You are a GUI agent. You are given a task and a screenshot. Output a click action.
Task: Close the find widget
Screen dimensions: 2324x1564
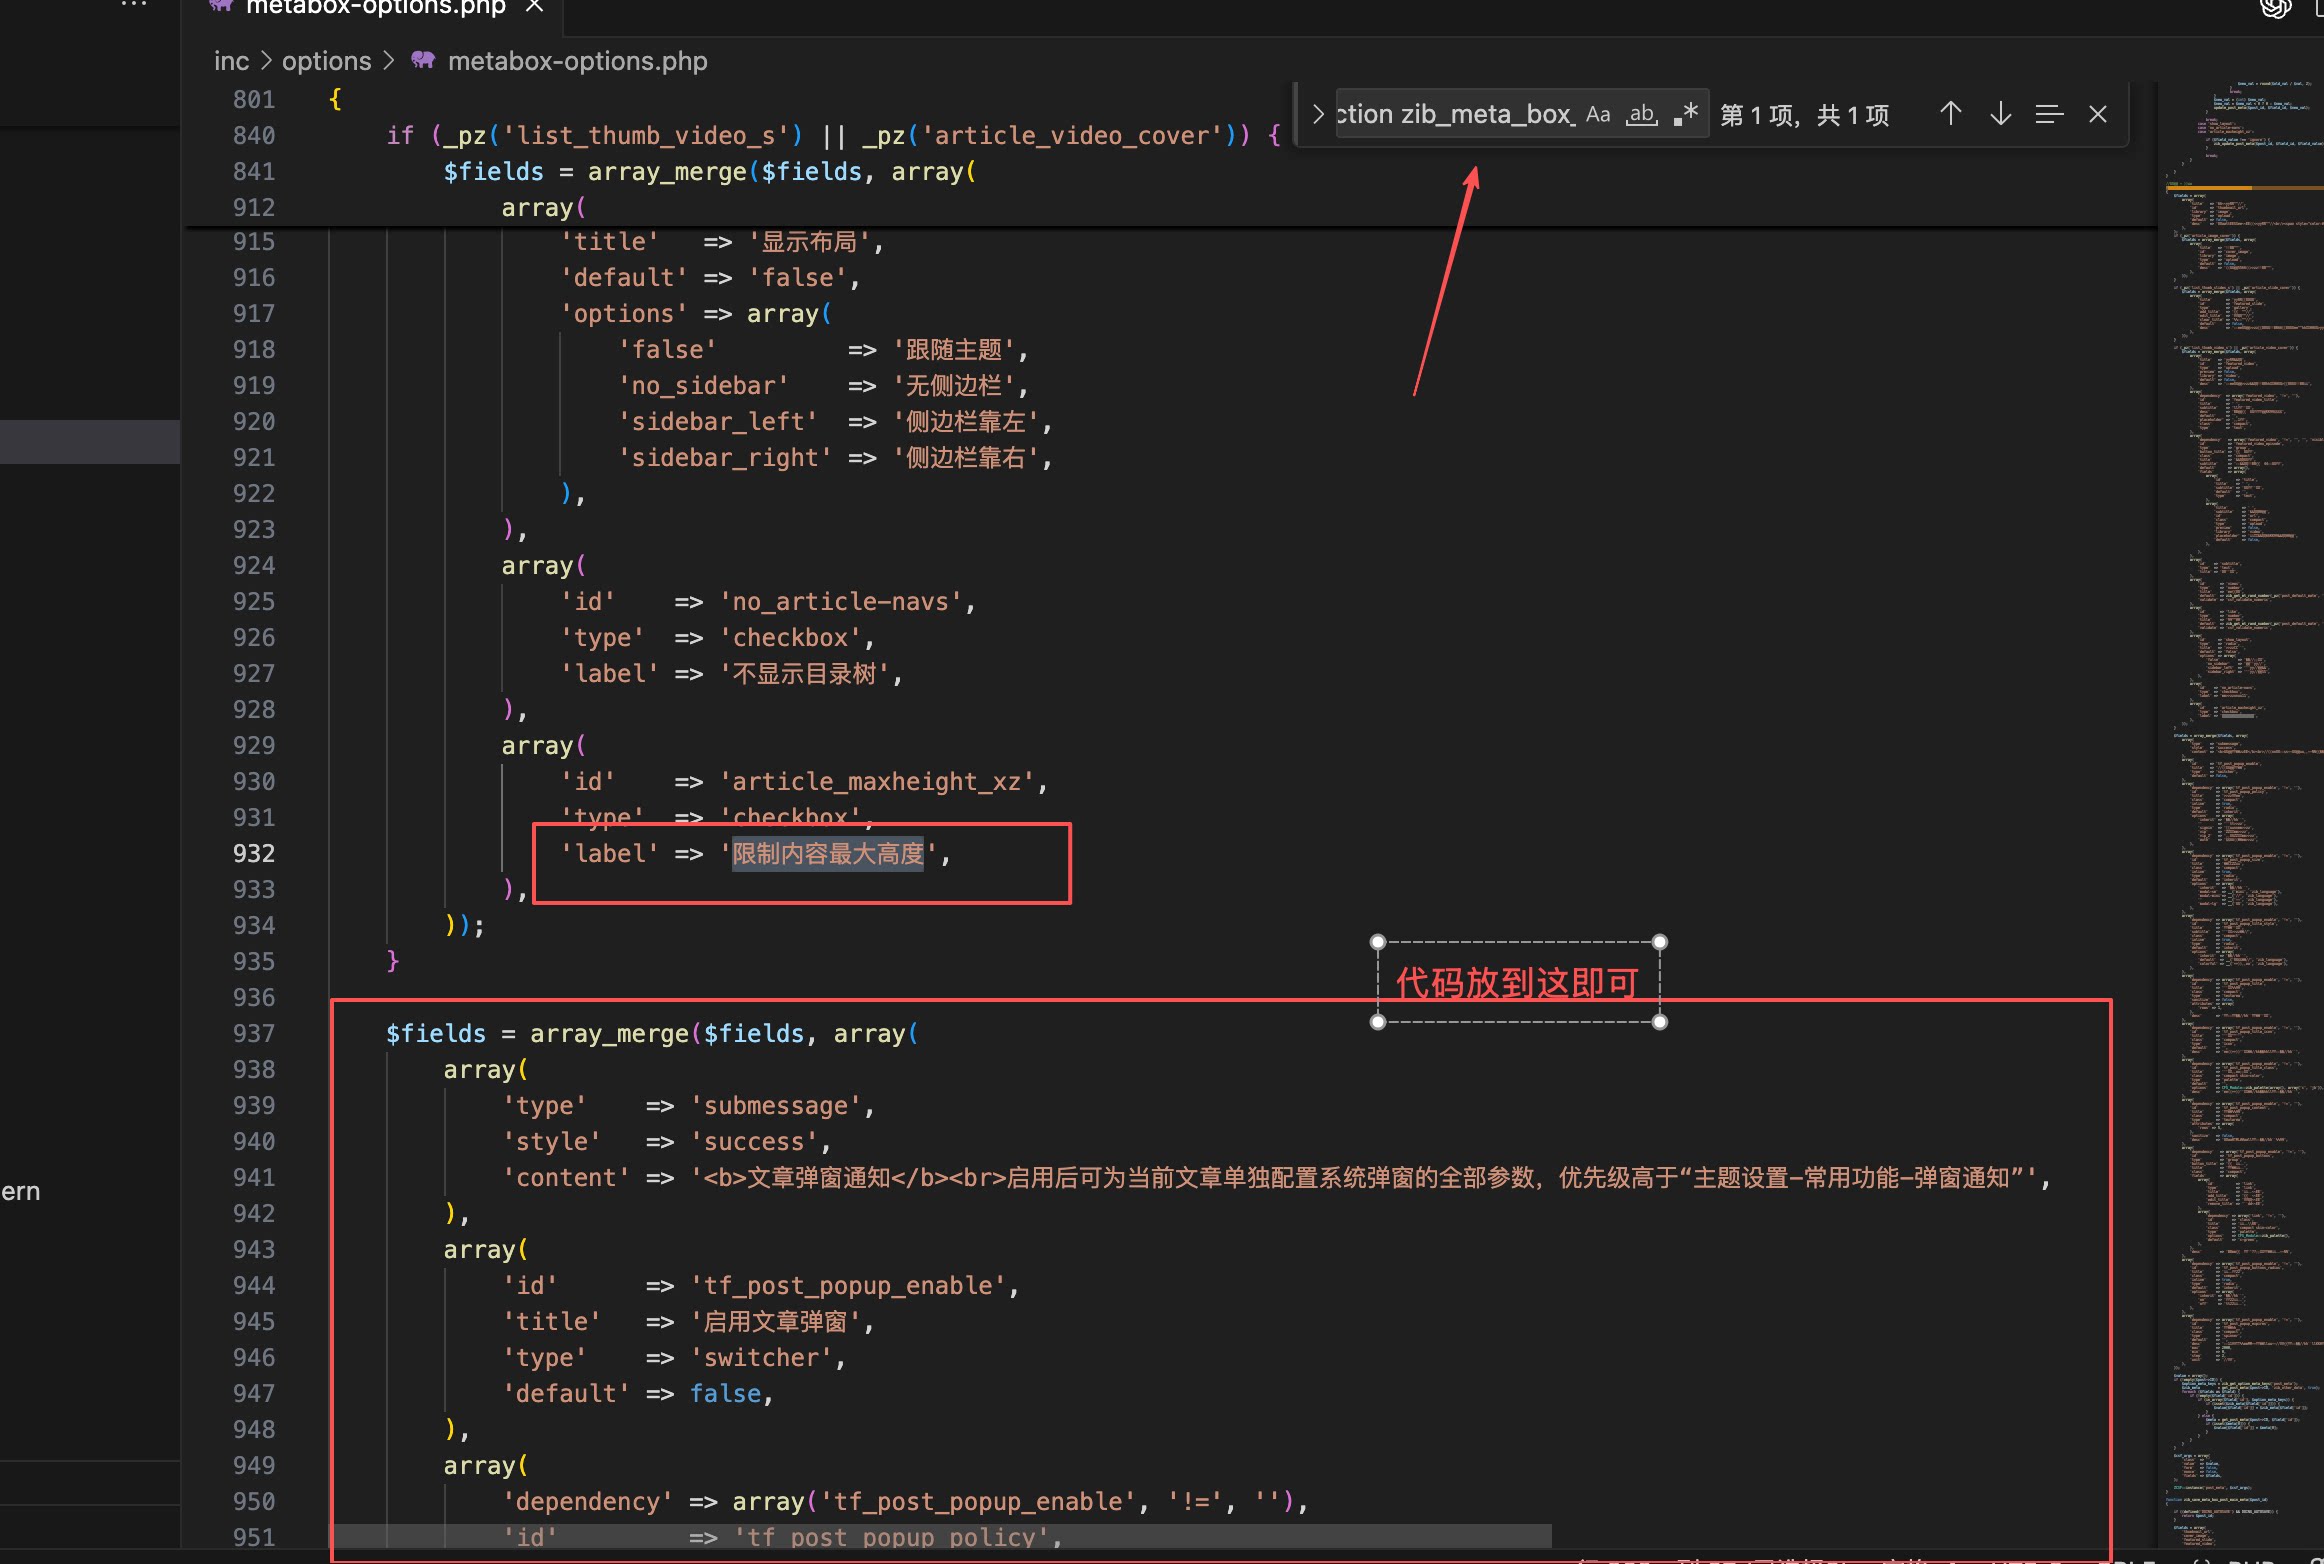(2098, 114)
